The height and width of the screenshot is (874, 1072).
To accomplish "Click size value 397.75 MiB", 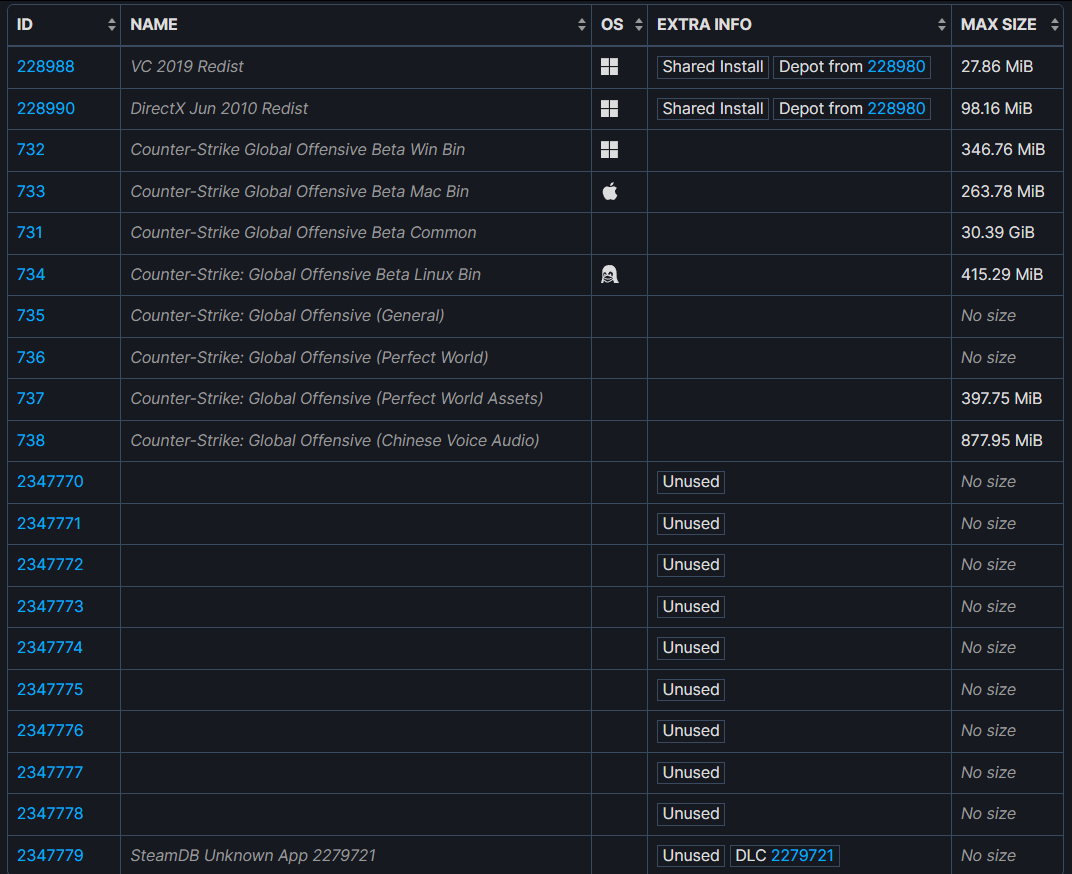I will (1002, 398).
